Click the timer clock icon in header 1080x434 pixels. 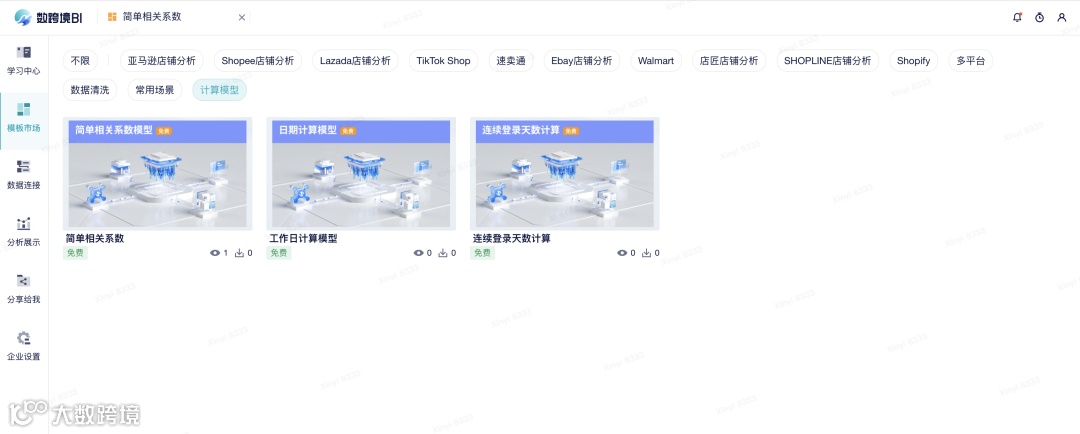pyautogui.click(x=1039, y=17)
